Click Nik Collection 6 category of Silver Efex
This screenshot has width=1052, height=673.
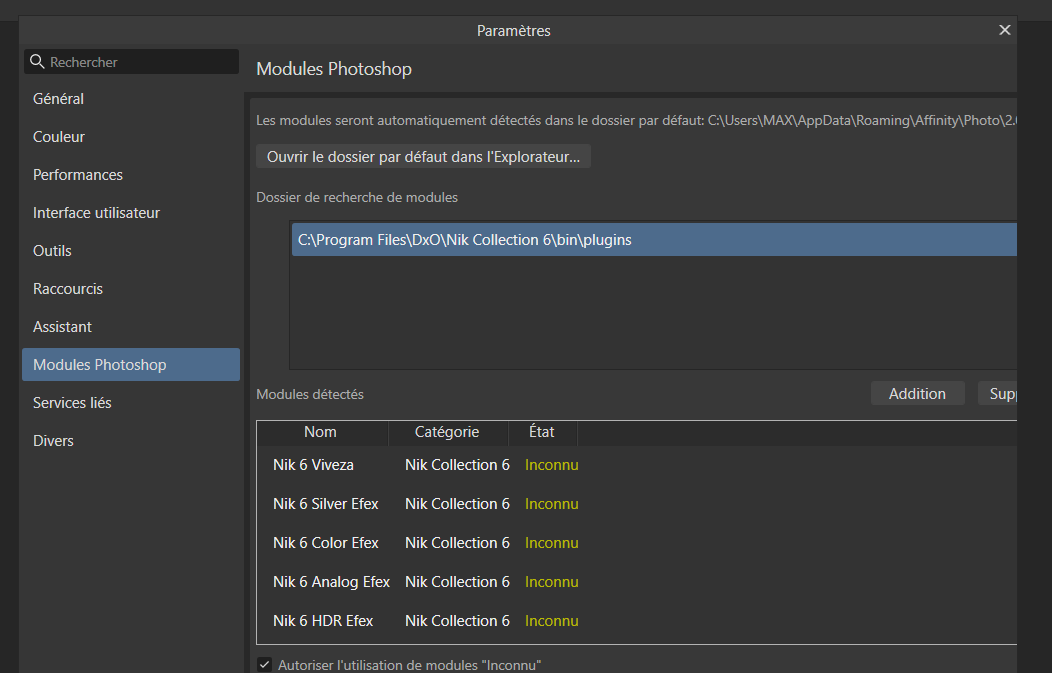(457, 504)
